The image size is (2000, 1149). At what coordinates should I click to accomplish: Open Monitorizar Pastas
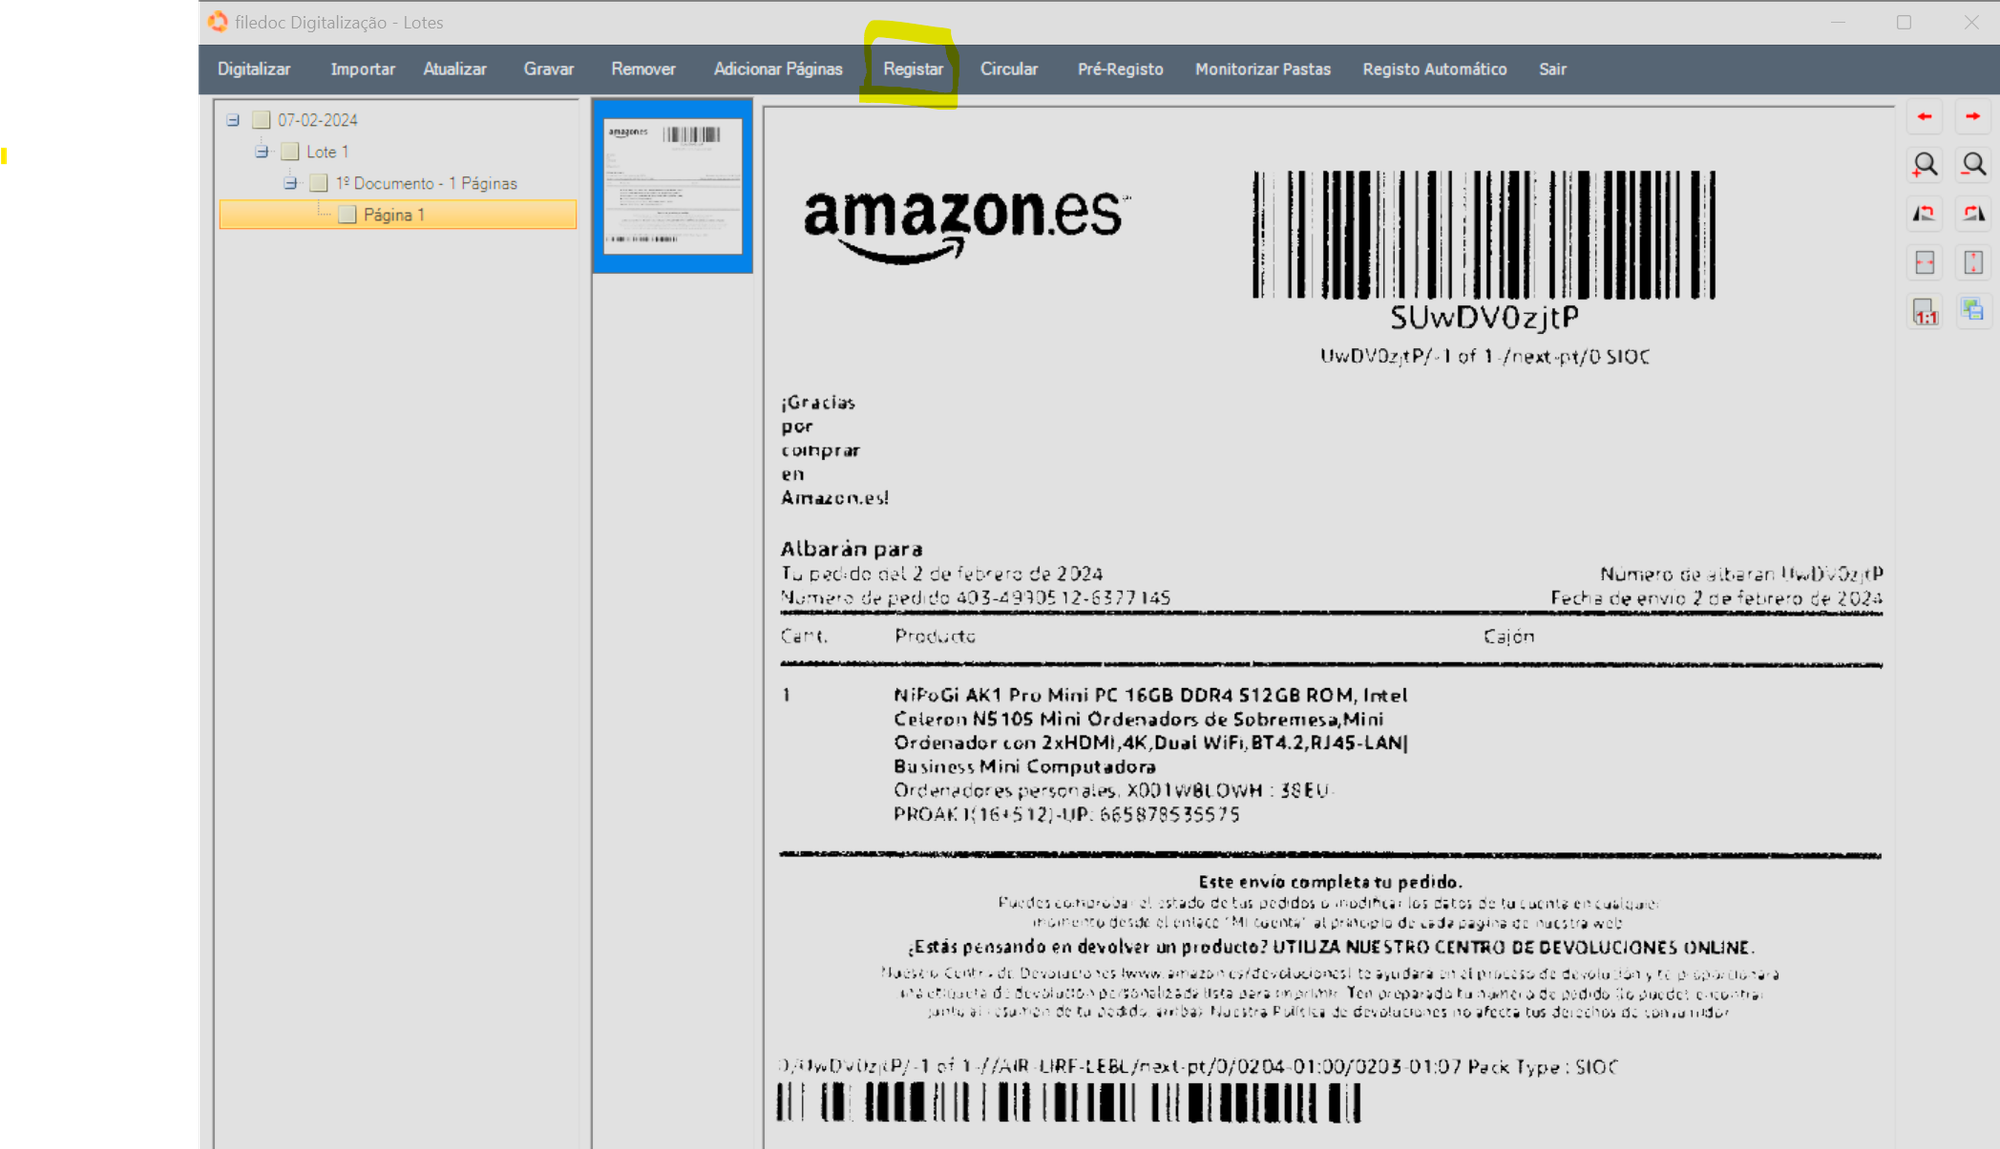coord(1263,69)
